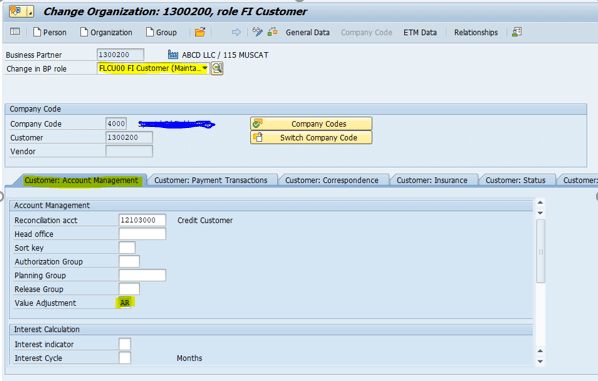
Task: Open Relationships view
Action: coord(476,32)
